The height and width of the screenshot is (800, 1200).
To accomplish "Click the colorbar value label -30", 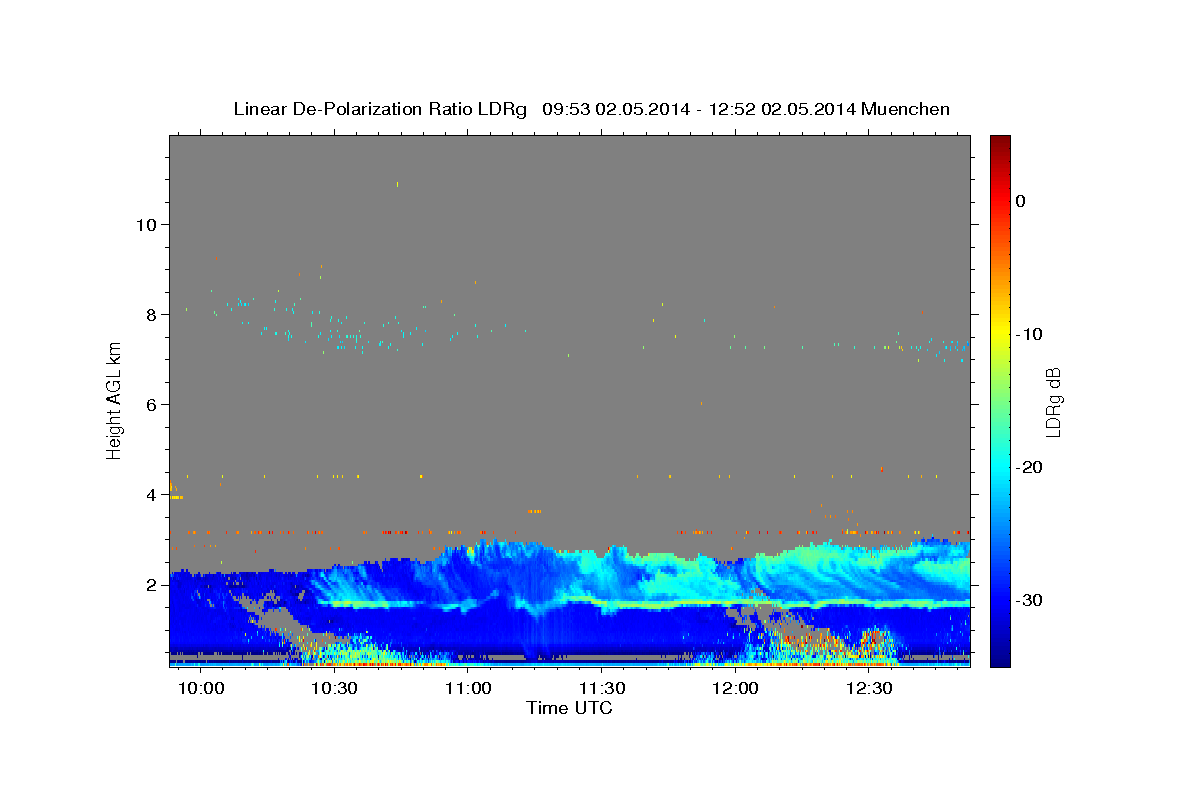I will coord(1030,600).
